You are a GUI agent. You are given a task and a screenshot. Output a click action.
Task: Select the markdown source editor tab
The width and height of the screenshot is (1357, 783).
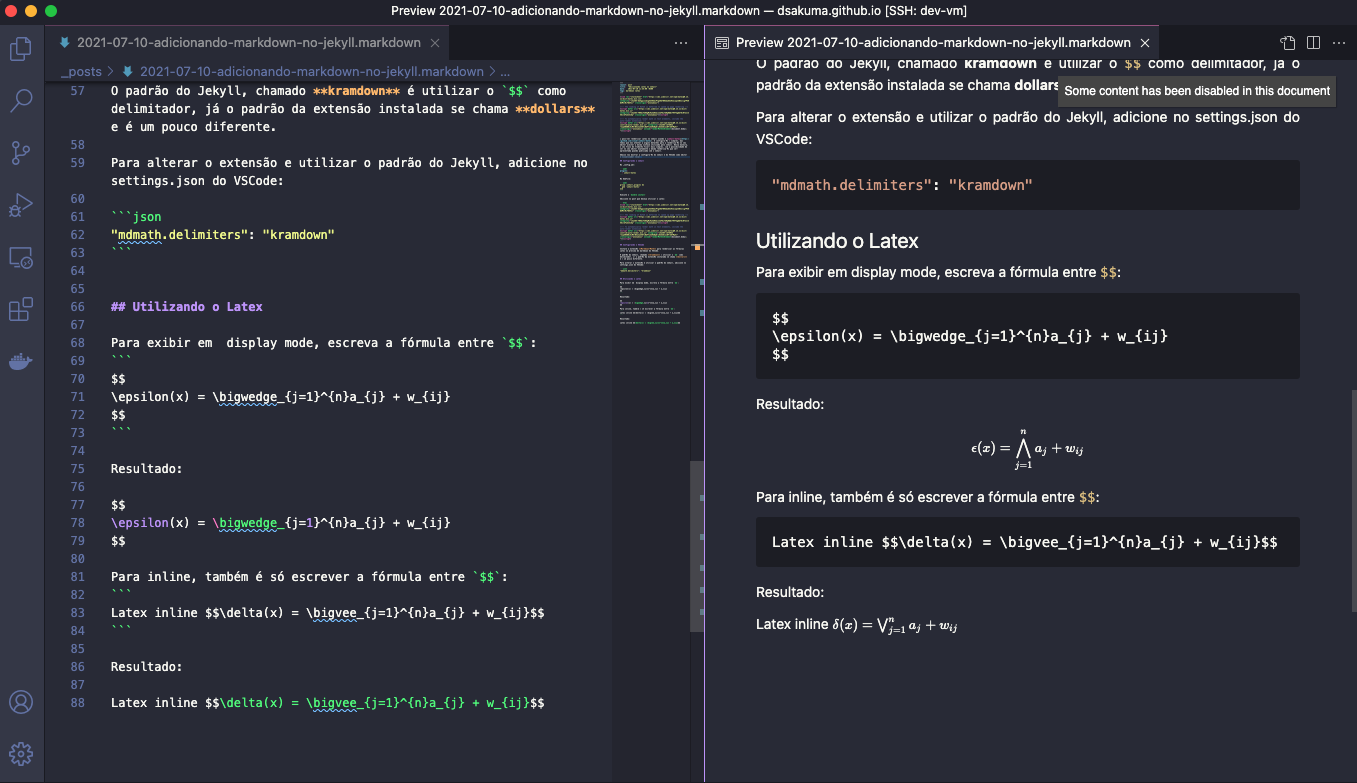tap(247, 43)
